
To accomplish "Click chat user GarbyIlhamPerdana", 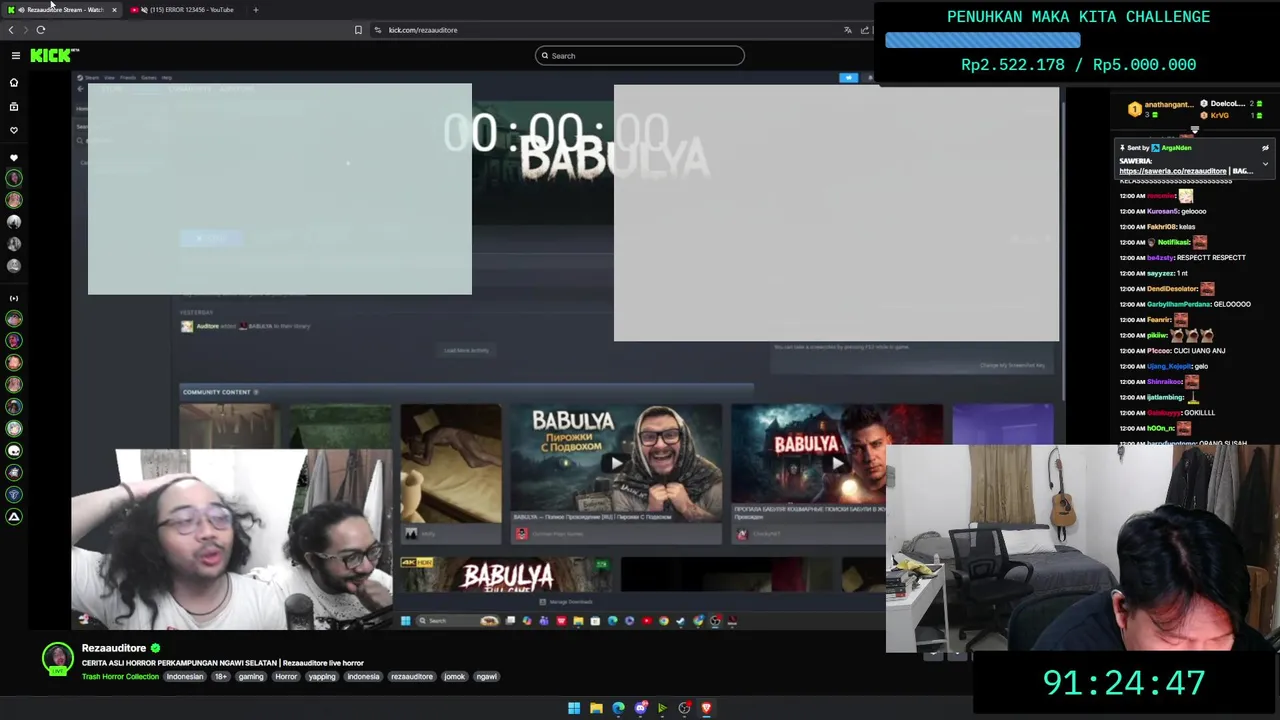I will 1178,304.
